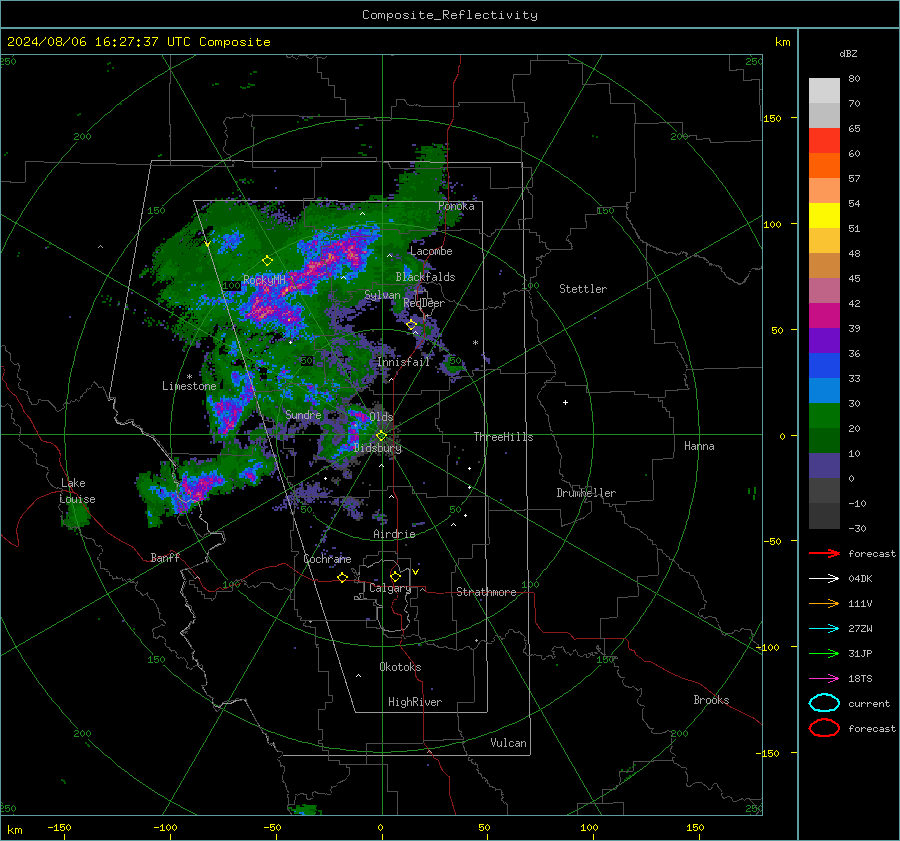Click the Hanna label
900x841 pixels.
point(699,446)
